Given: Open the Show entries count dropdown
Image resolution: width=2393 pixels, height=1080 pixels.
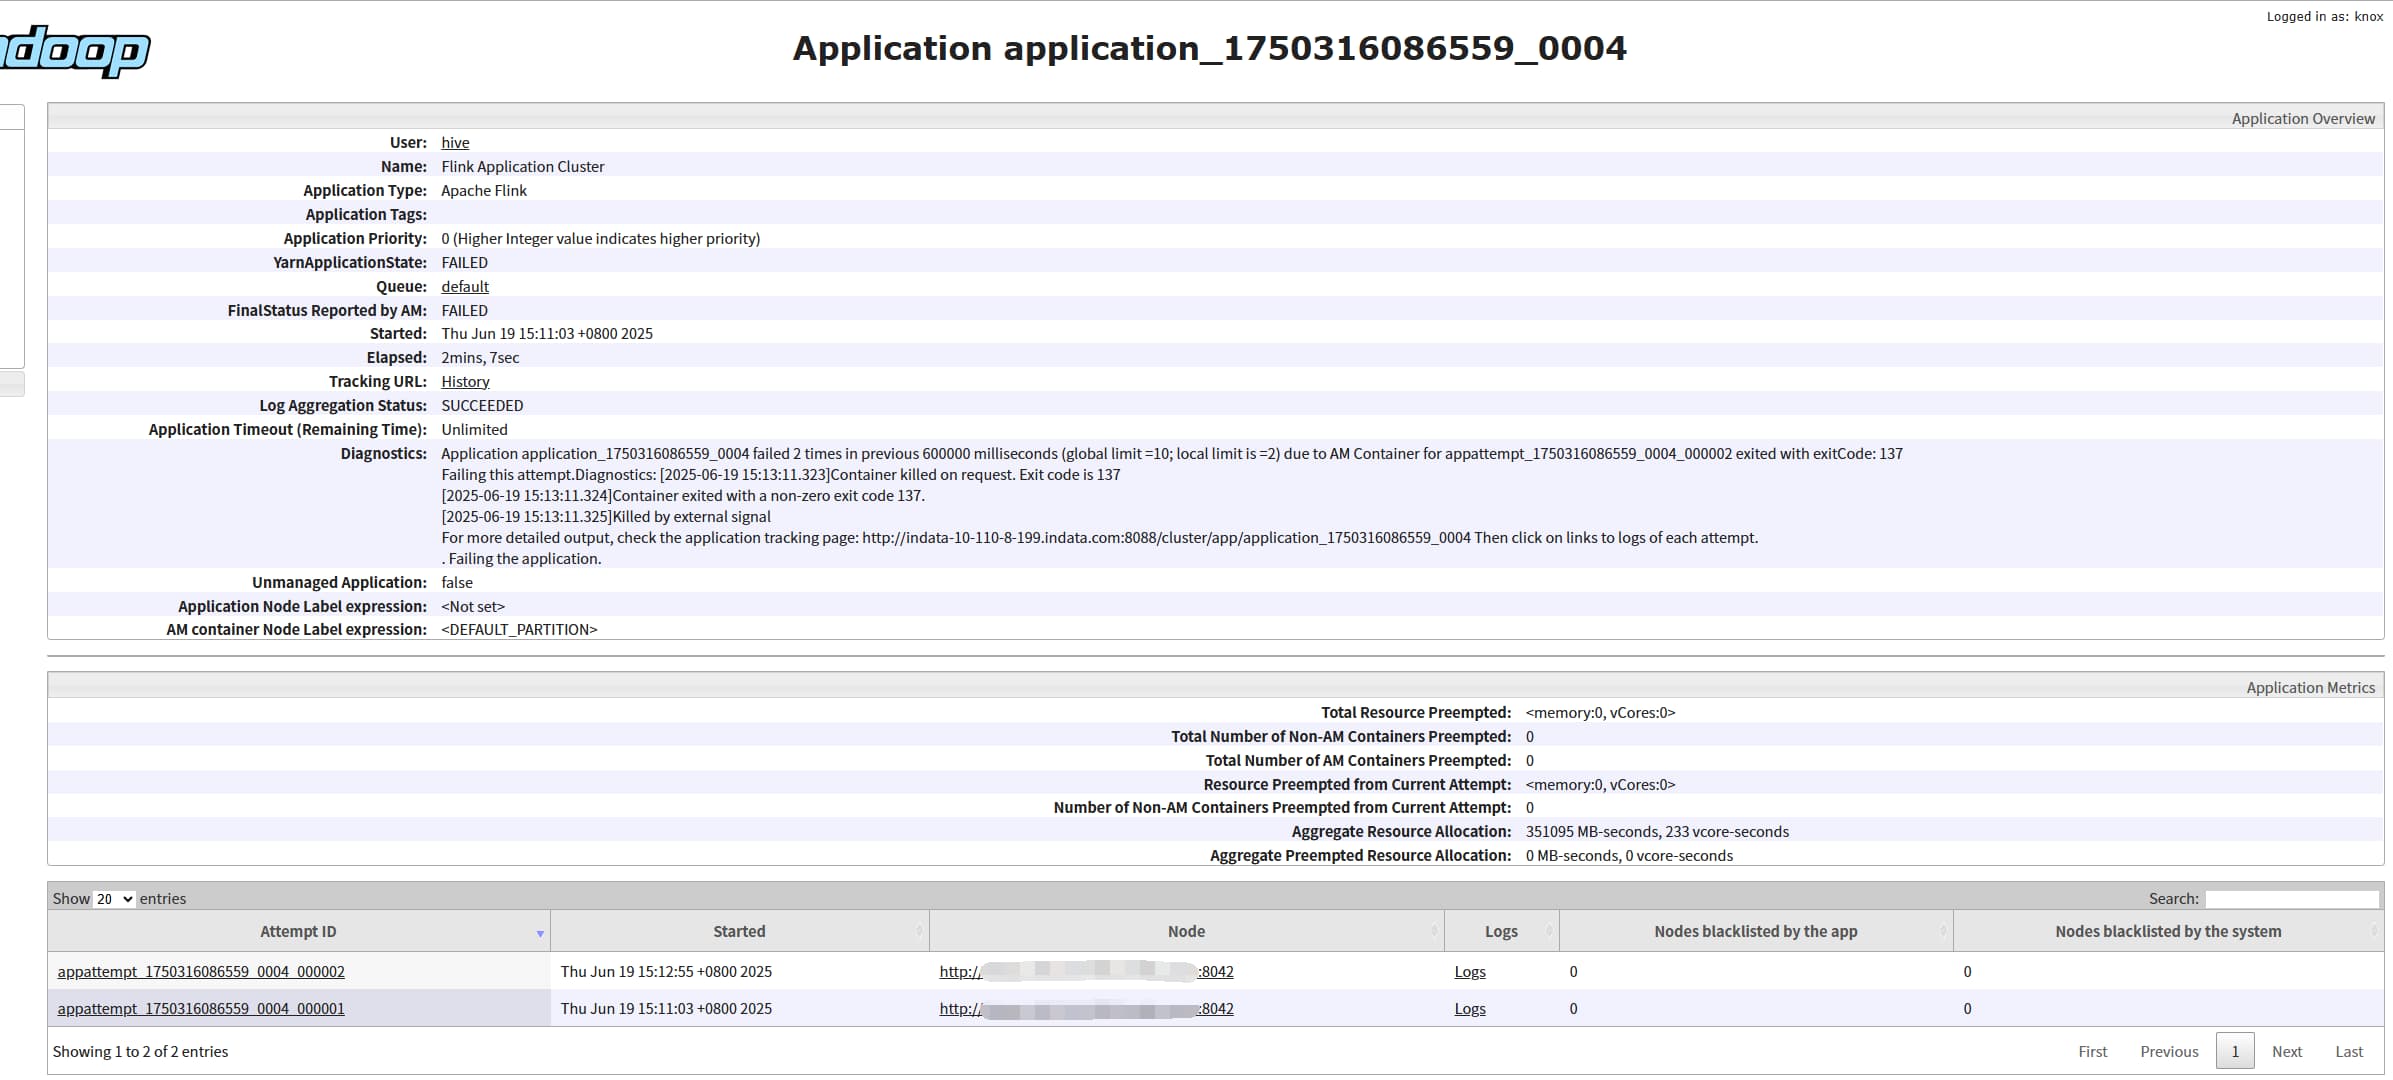Looking at the screenshot, I should coord(114,899).
